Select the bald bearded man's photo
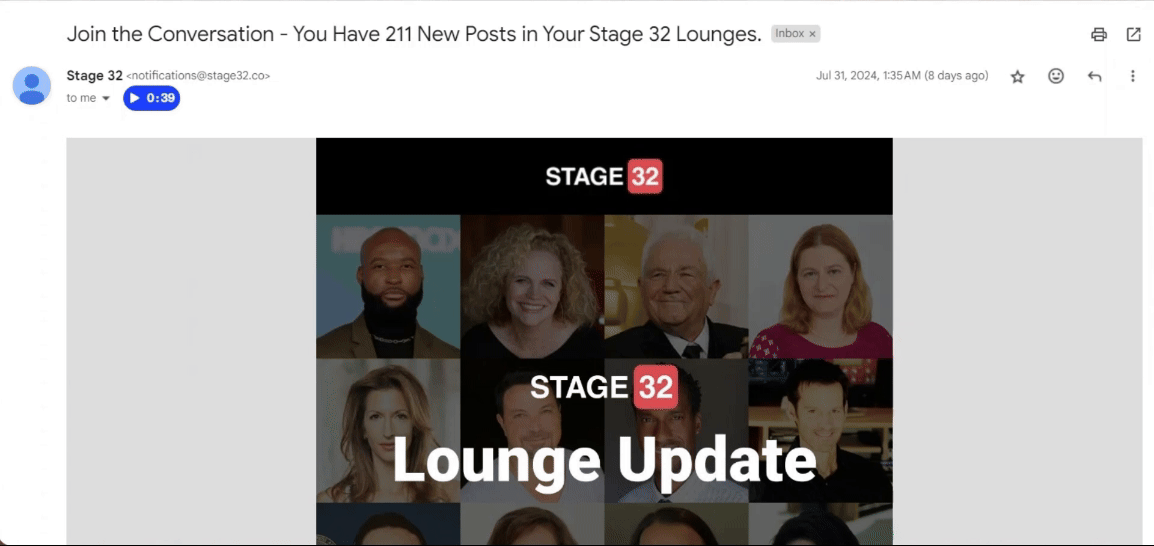 pos(388,286)
